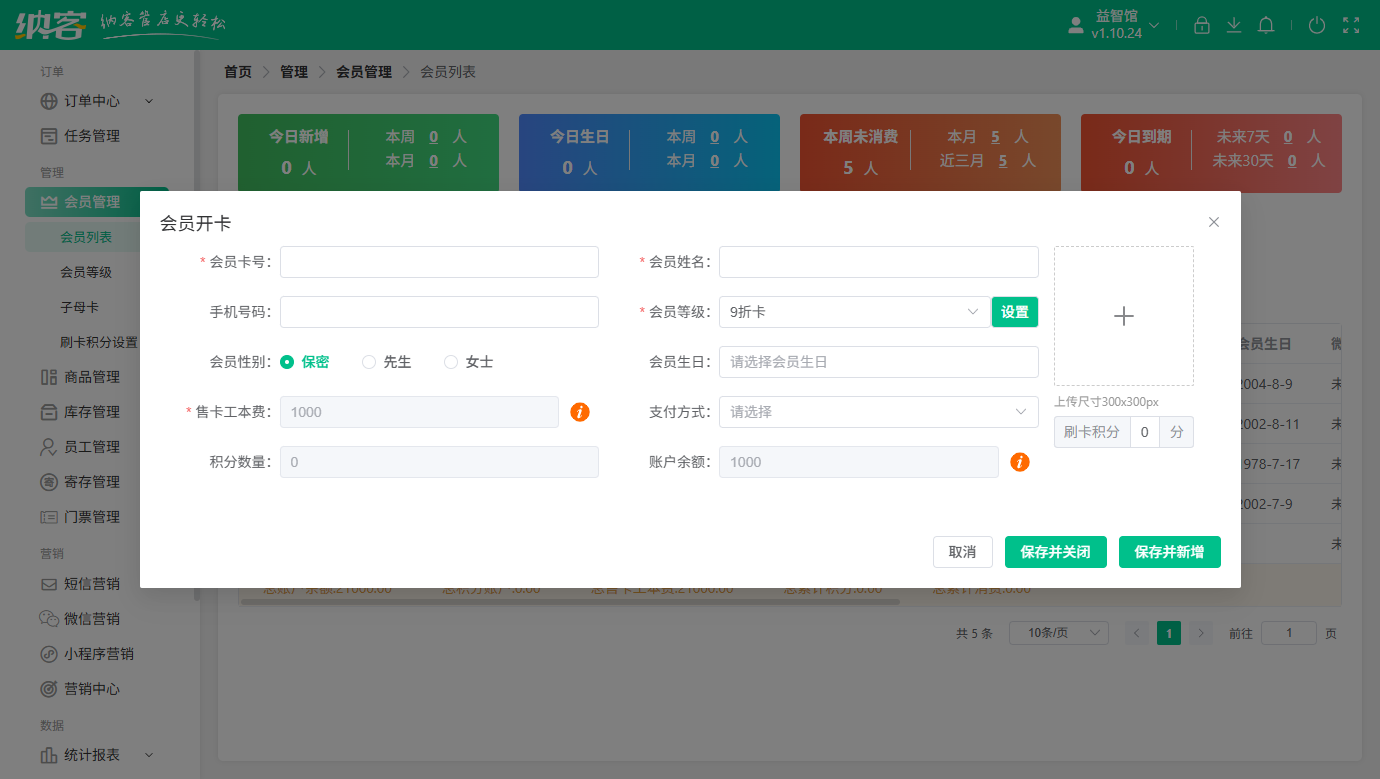
Task: Click the 保存并关闭 button
Action: click(x=1055, y=551)
